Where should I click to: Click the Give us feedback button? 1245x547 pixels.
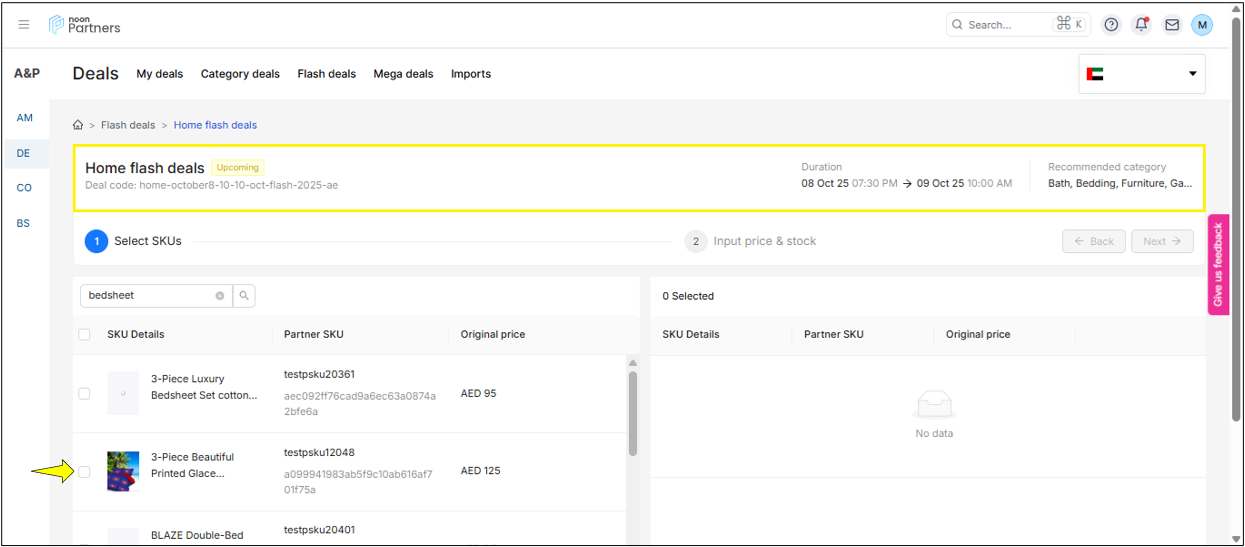click(1218, 265)
